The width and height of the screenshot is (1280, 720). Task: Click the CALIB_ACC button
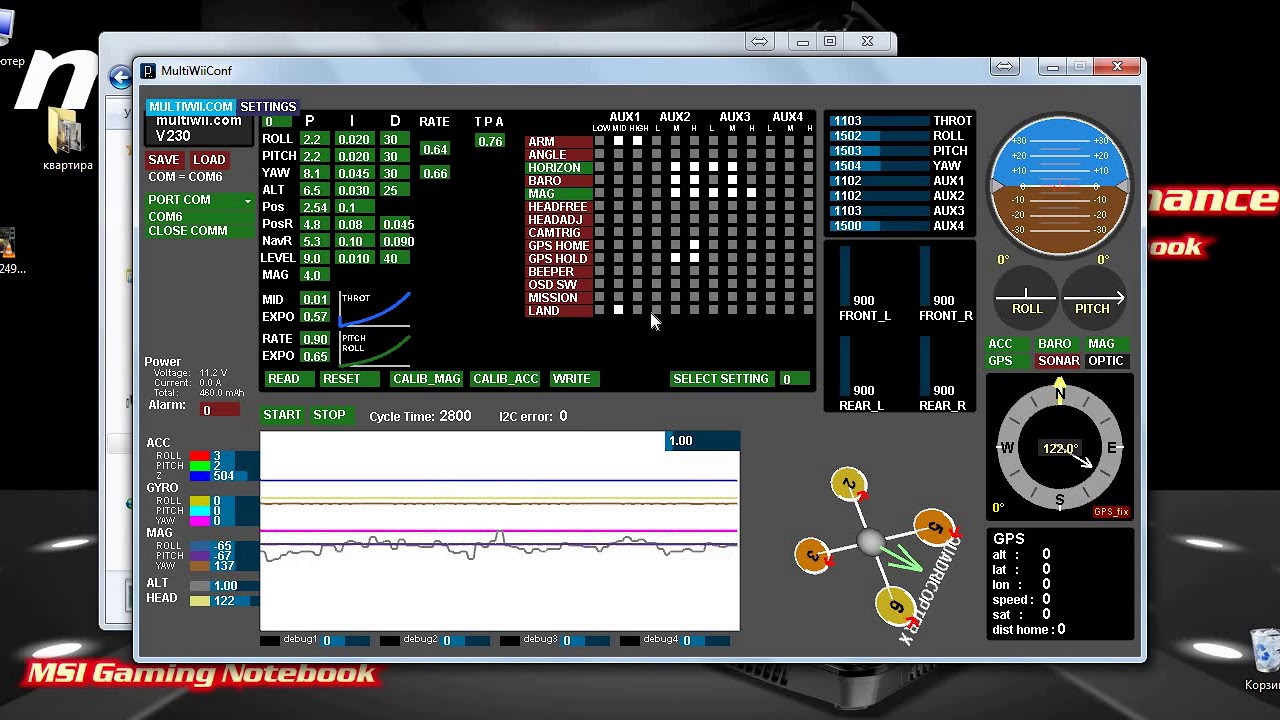point(506,379)
